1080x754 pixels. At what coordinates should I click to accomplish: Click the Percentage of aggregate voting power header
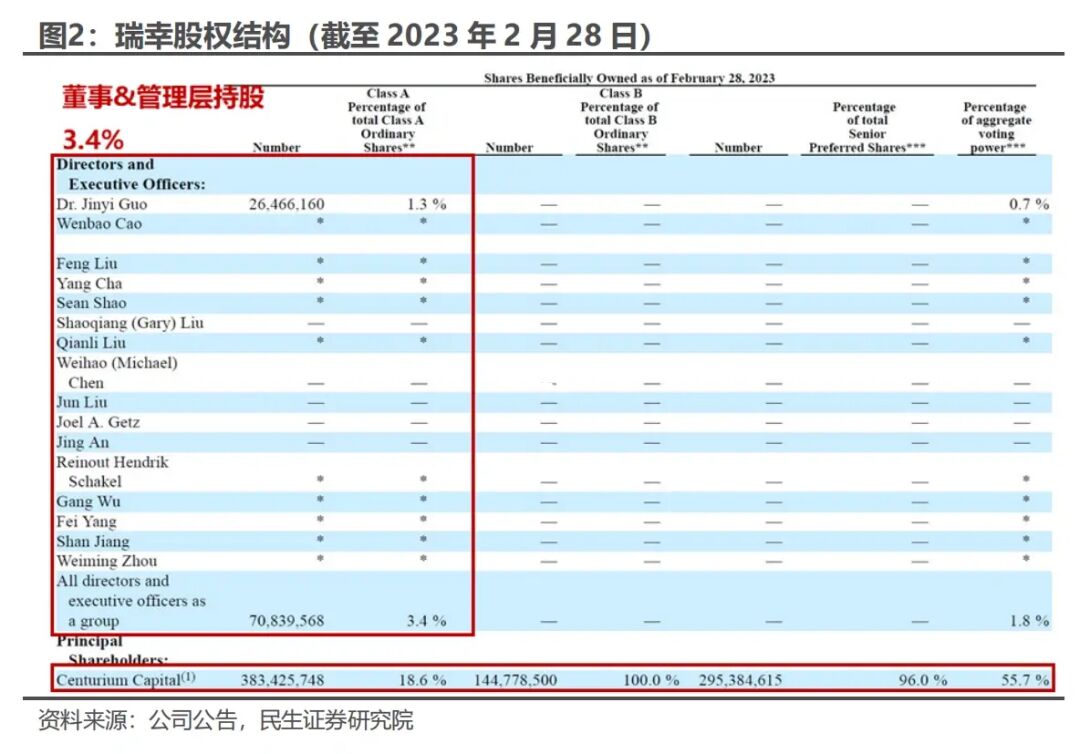click(x=996, y=127)
